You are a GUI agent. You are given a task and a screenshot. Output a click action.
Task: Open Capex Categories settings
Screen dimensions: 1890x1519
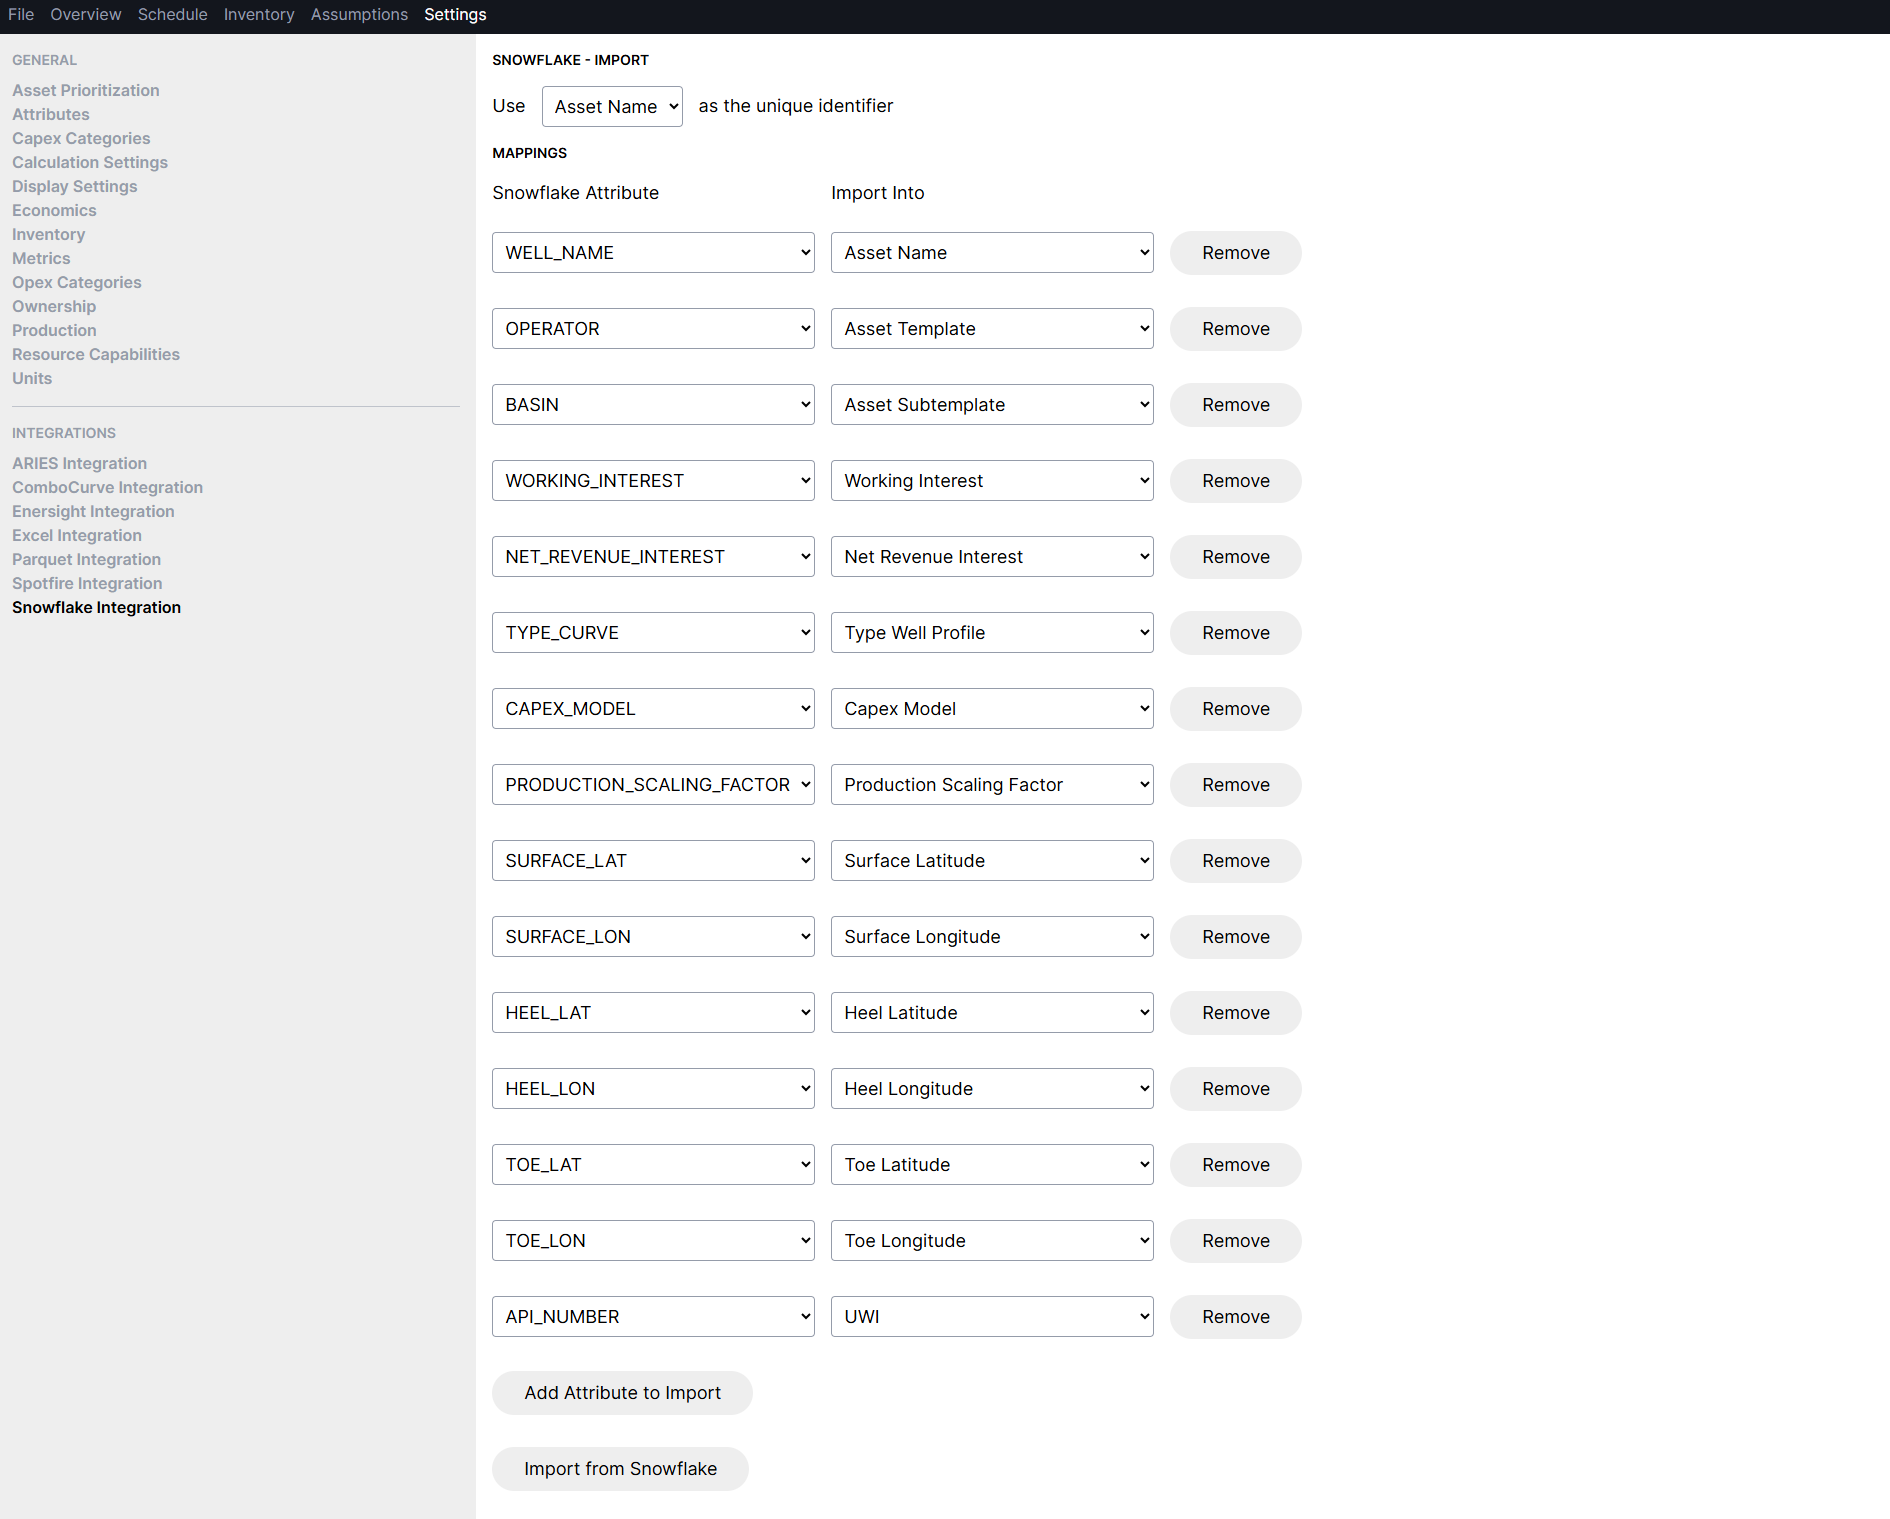tap(81, 138)
